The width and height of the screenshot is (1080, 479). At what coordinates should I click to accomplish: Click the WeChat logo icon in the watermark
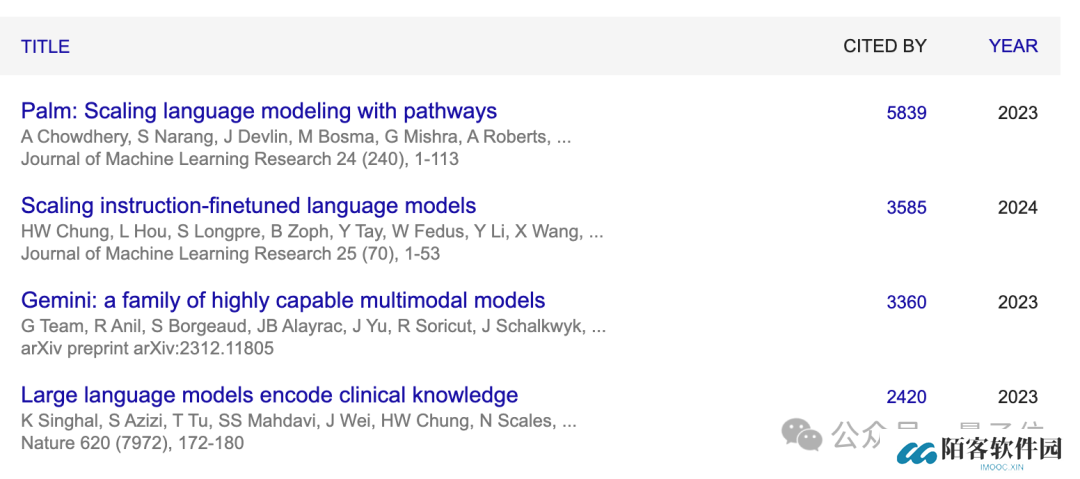coord(802,434)
